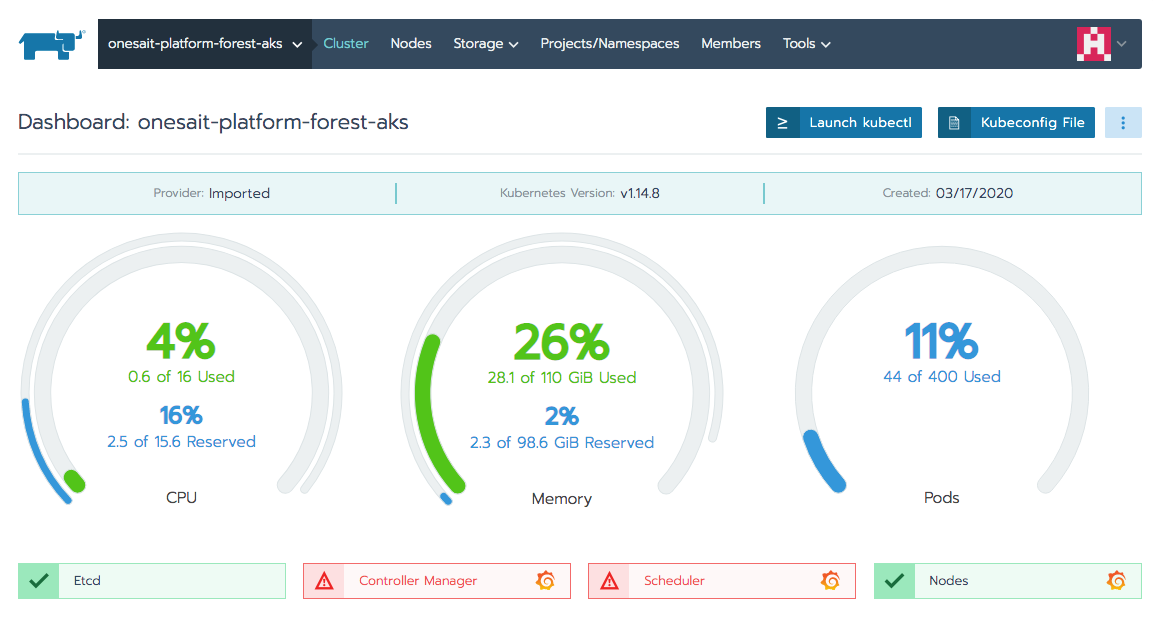This screenshot has width=1153, height=625.
Task: Open Grafana metrics for the Scheduler
Action: coord(830,580)
